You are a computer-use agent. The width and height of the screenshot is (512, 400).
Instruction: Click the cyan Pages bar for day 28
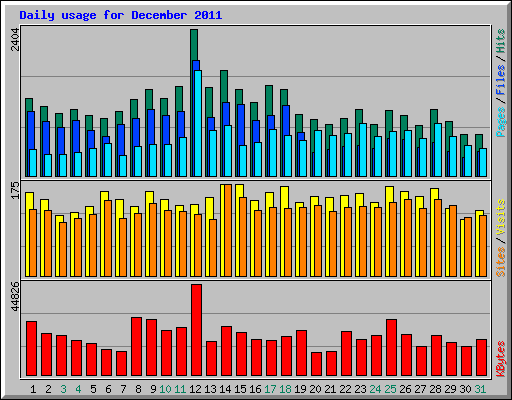tap(438, 150)
